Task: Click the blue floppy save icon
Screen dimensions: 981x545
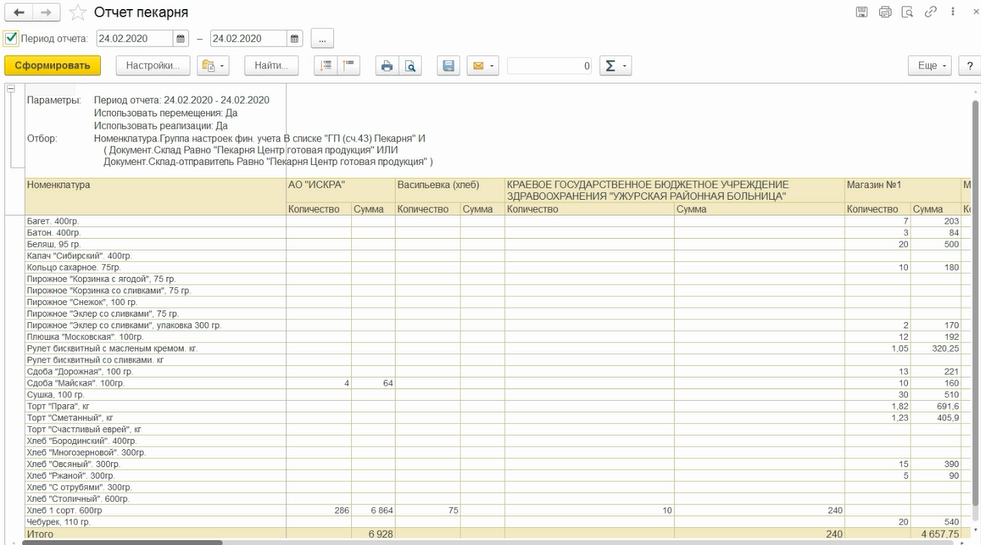Action: pos(449,66)
